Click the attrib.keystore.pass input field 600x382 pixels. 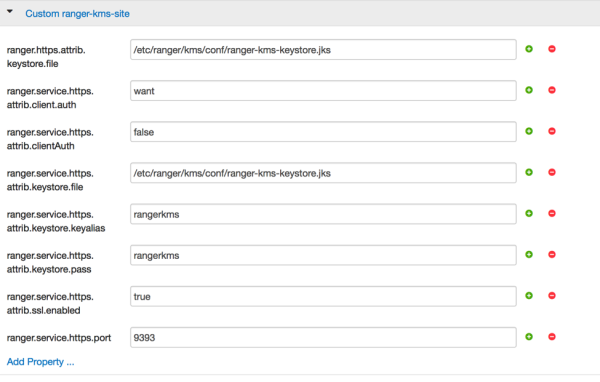point(323,255)
